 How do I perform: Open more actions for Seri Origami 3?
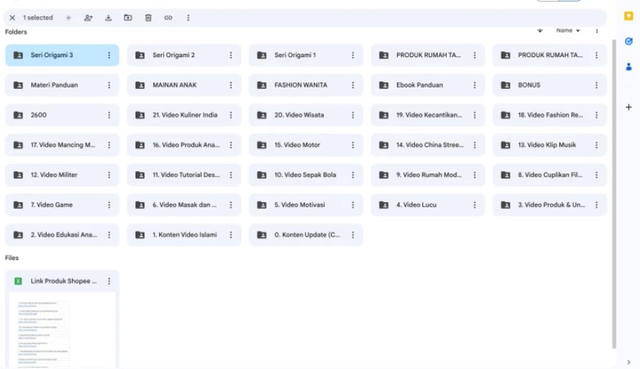[x=109, y=55]
